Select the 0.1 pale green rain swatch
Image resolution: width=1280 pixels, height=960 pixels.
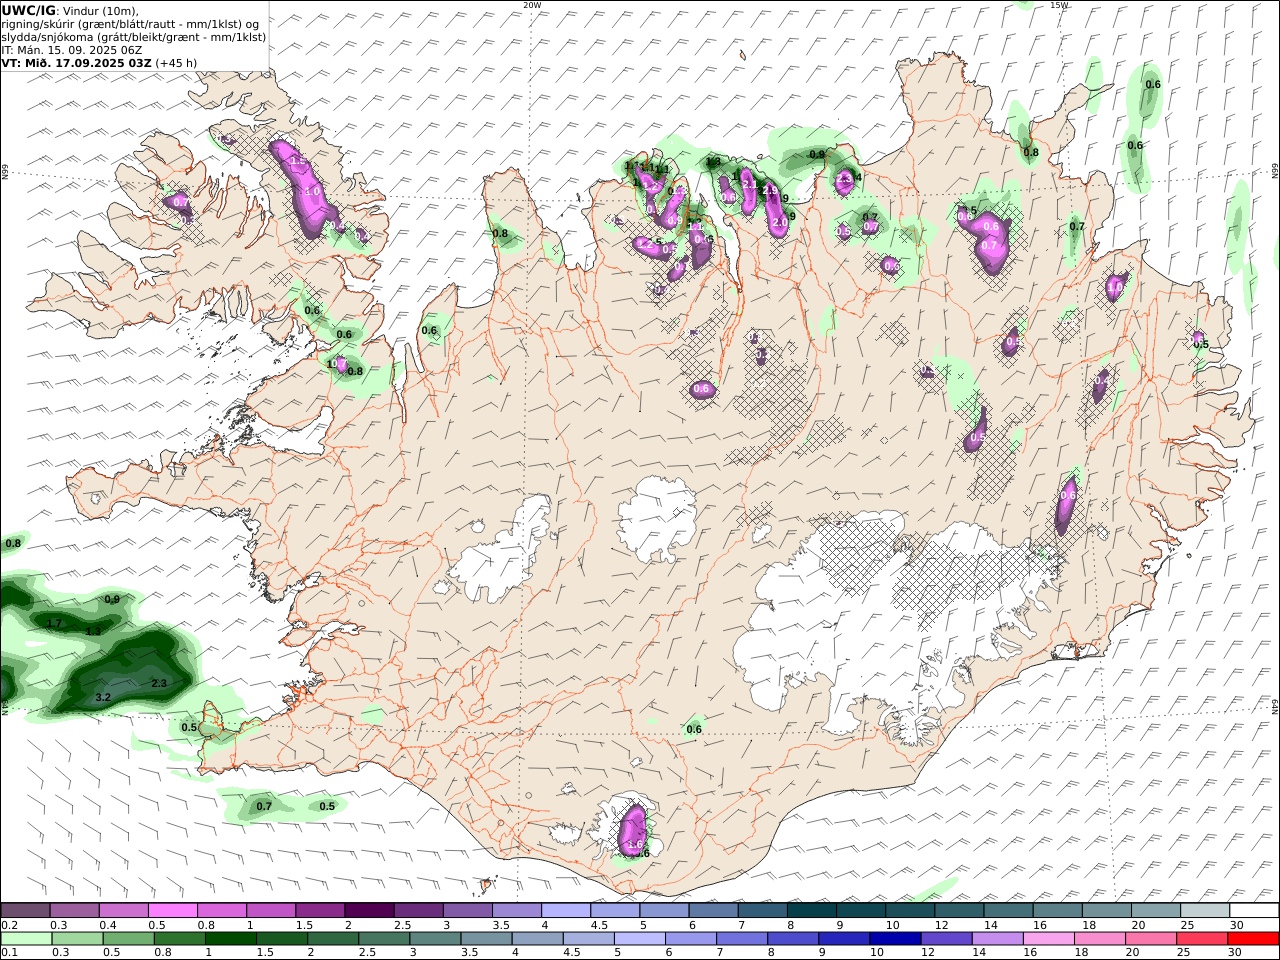(27, 939)
